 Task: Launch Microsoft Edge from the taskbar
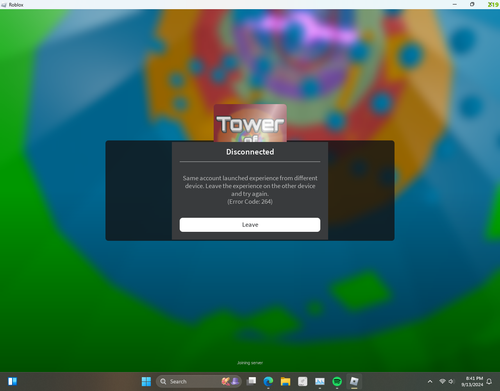[x=268, y=381]
